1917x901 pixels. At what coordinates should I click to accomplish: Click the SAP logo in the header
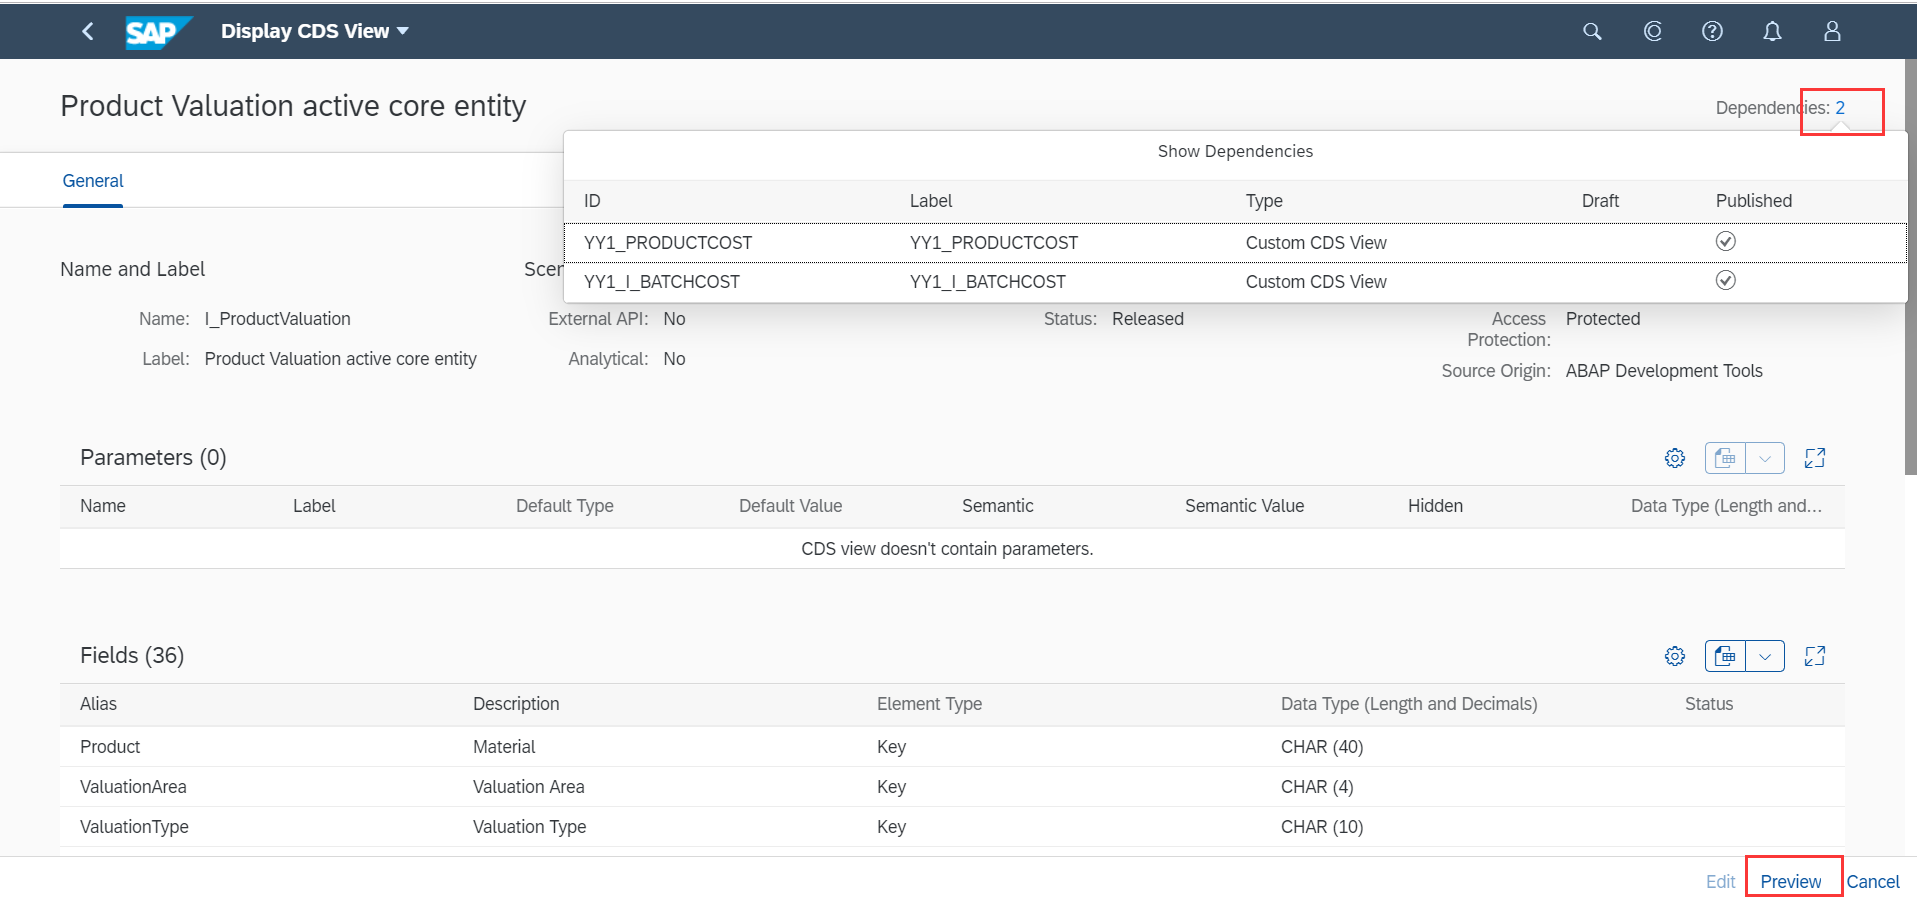pos(158,31)
